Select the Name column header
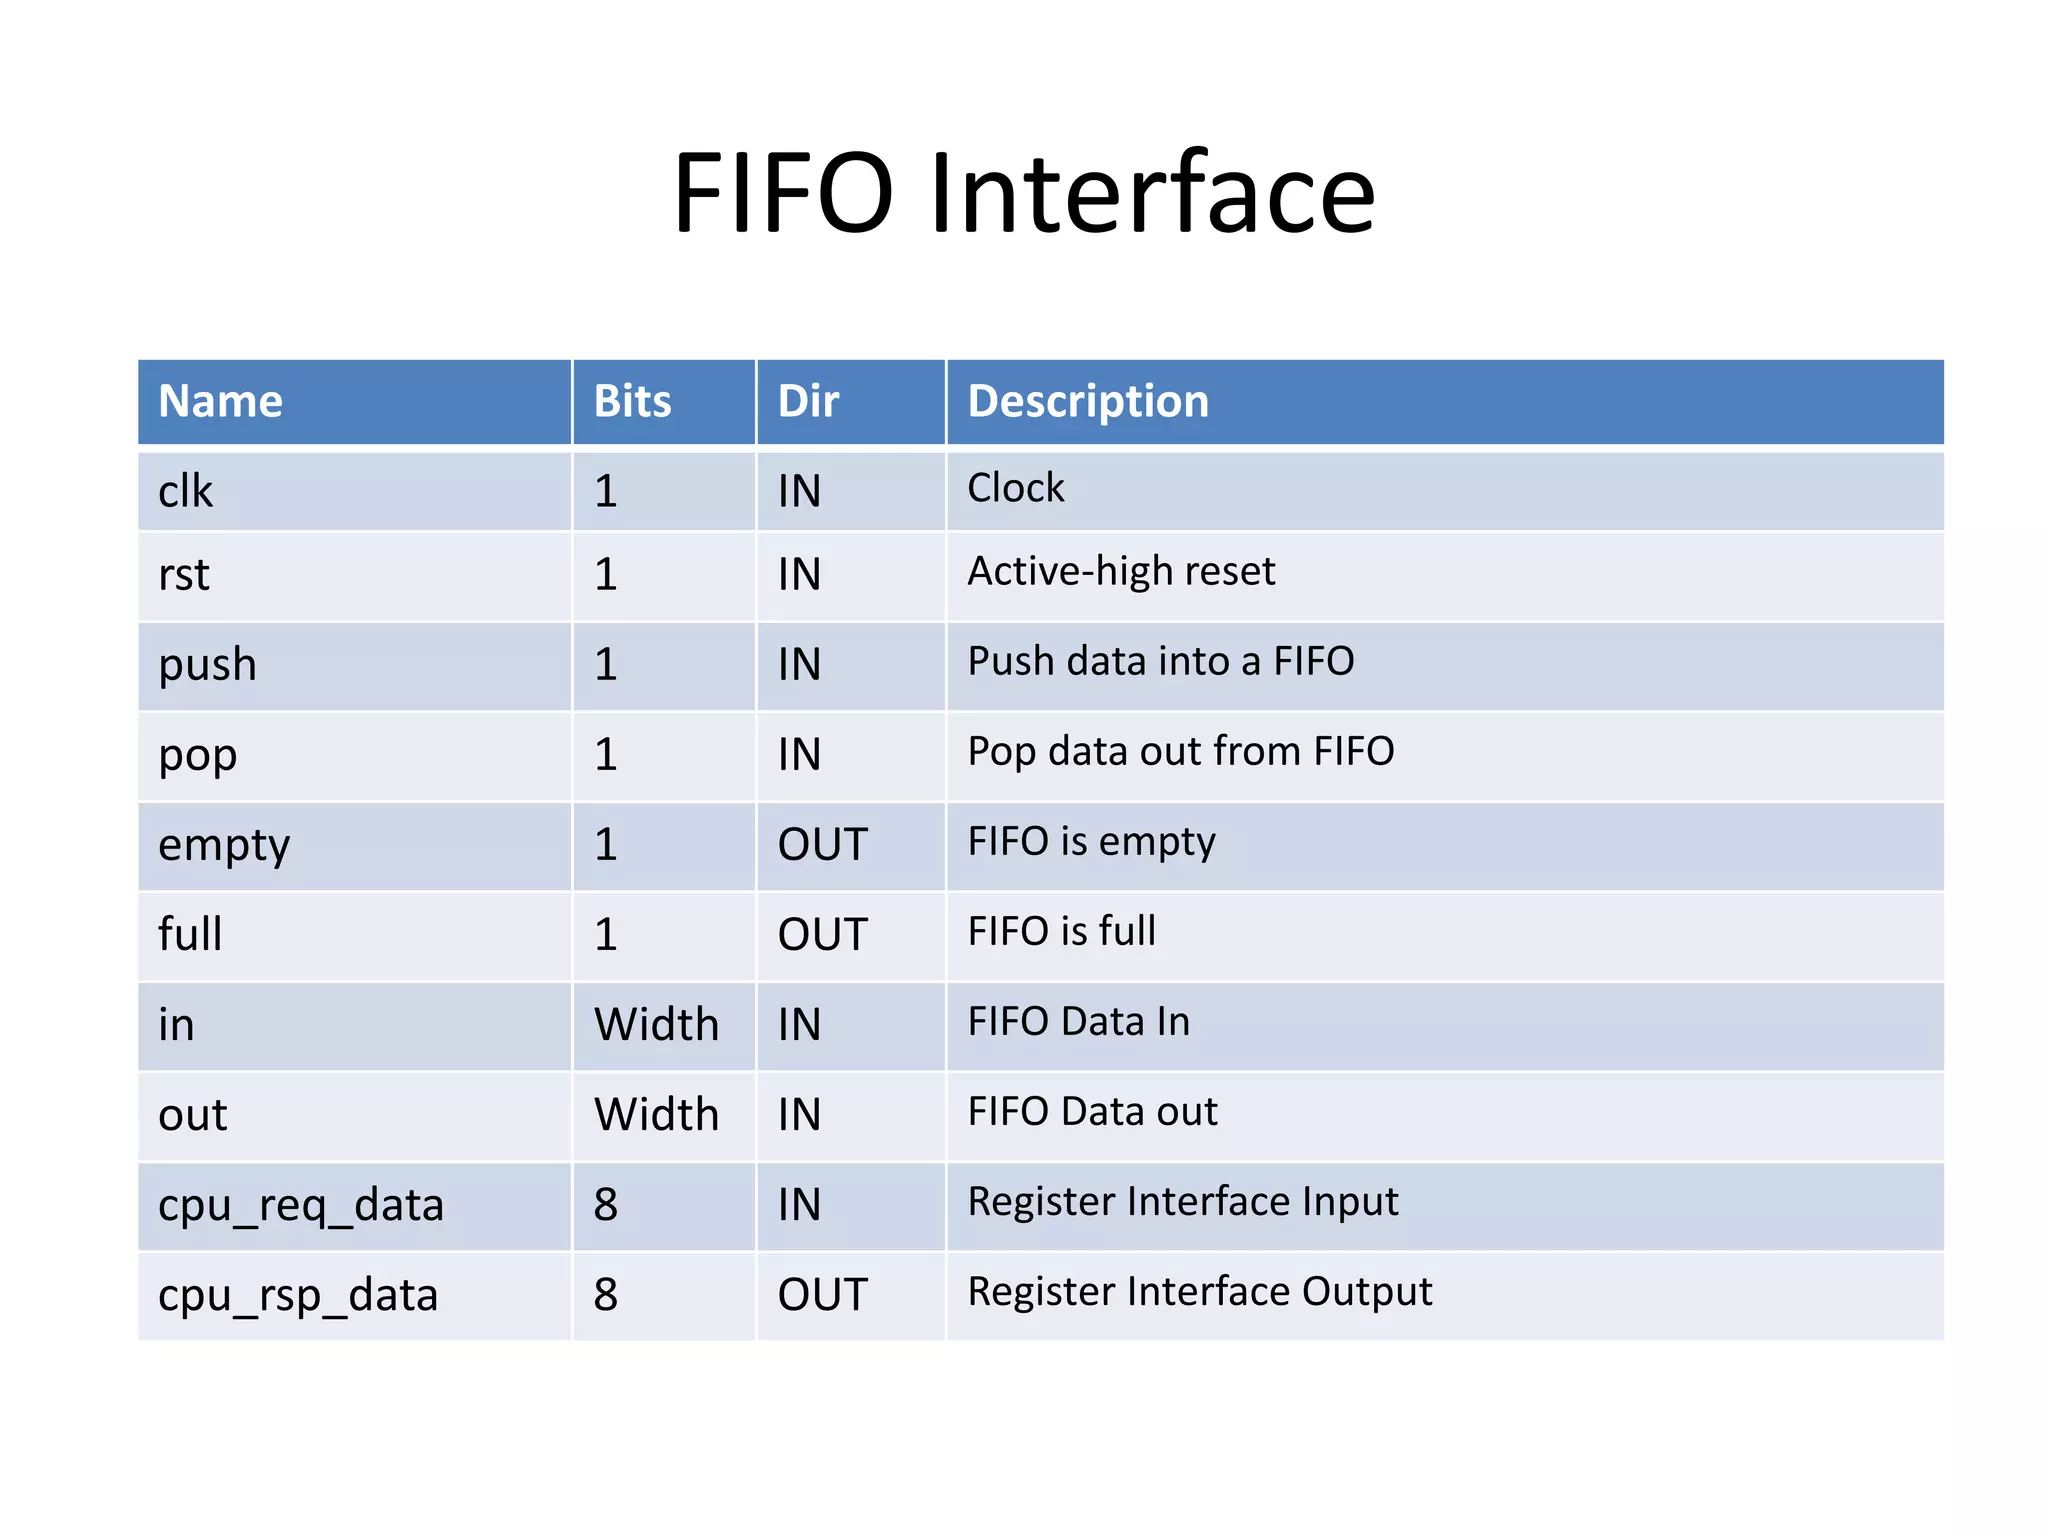Image resolution: width=2048 pixels, height=1536 pixels. [x=355, y=402]
